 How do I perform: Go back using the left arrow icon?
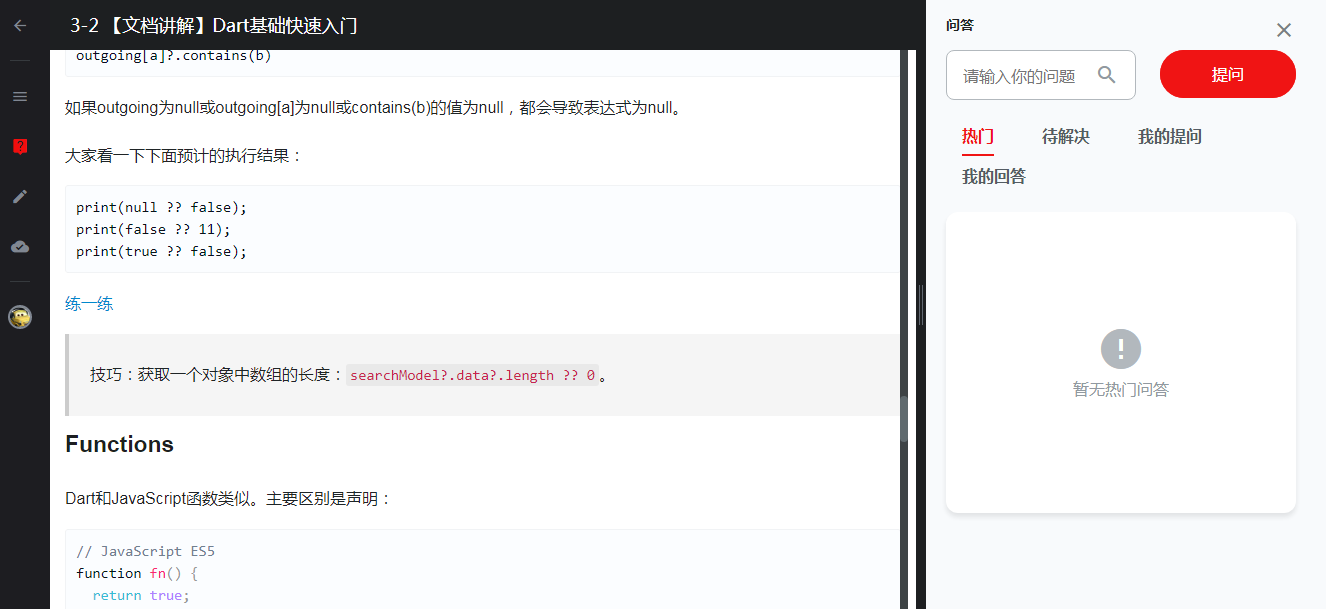[20, 25]
